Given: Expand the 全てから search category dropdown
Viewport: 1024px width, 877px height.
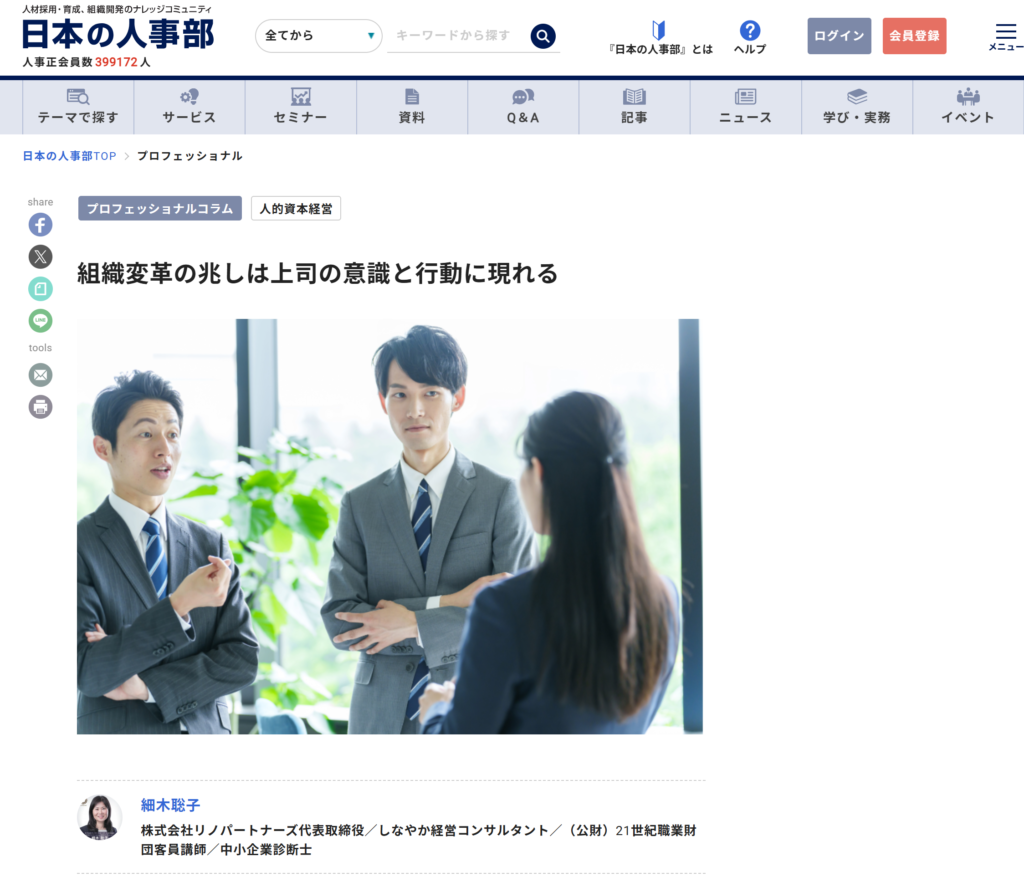Looking at the screenshot, I should coord(319,36).
